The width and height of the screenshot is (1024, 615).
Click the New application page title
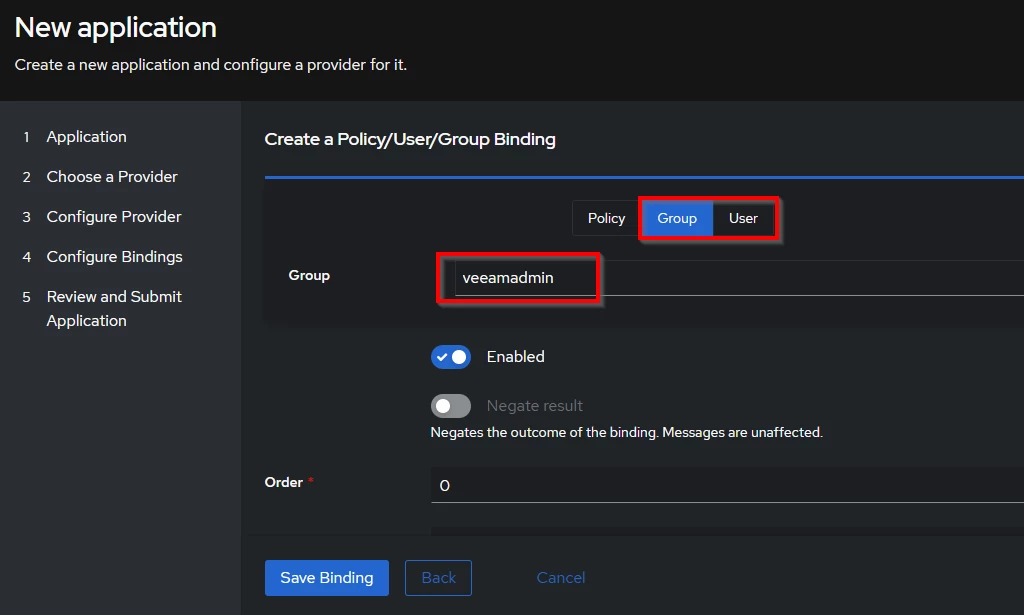[x=116, y=27]
